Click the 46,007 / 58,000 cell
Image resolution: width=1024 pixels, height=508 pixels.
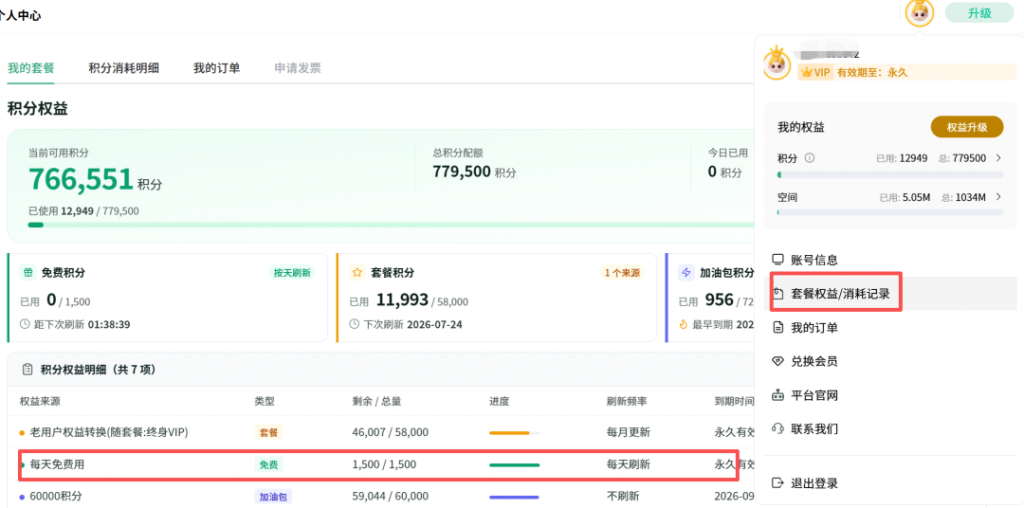(x=390, y=432)
